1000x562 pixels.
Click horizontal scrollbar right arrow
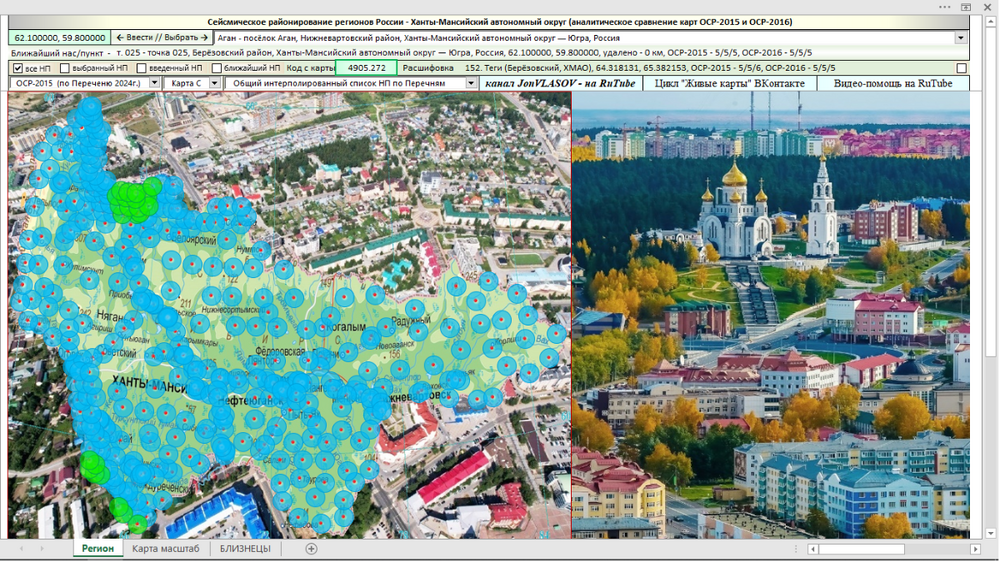point(975,549)
